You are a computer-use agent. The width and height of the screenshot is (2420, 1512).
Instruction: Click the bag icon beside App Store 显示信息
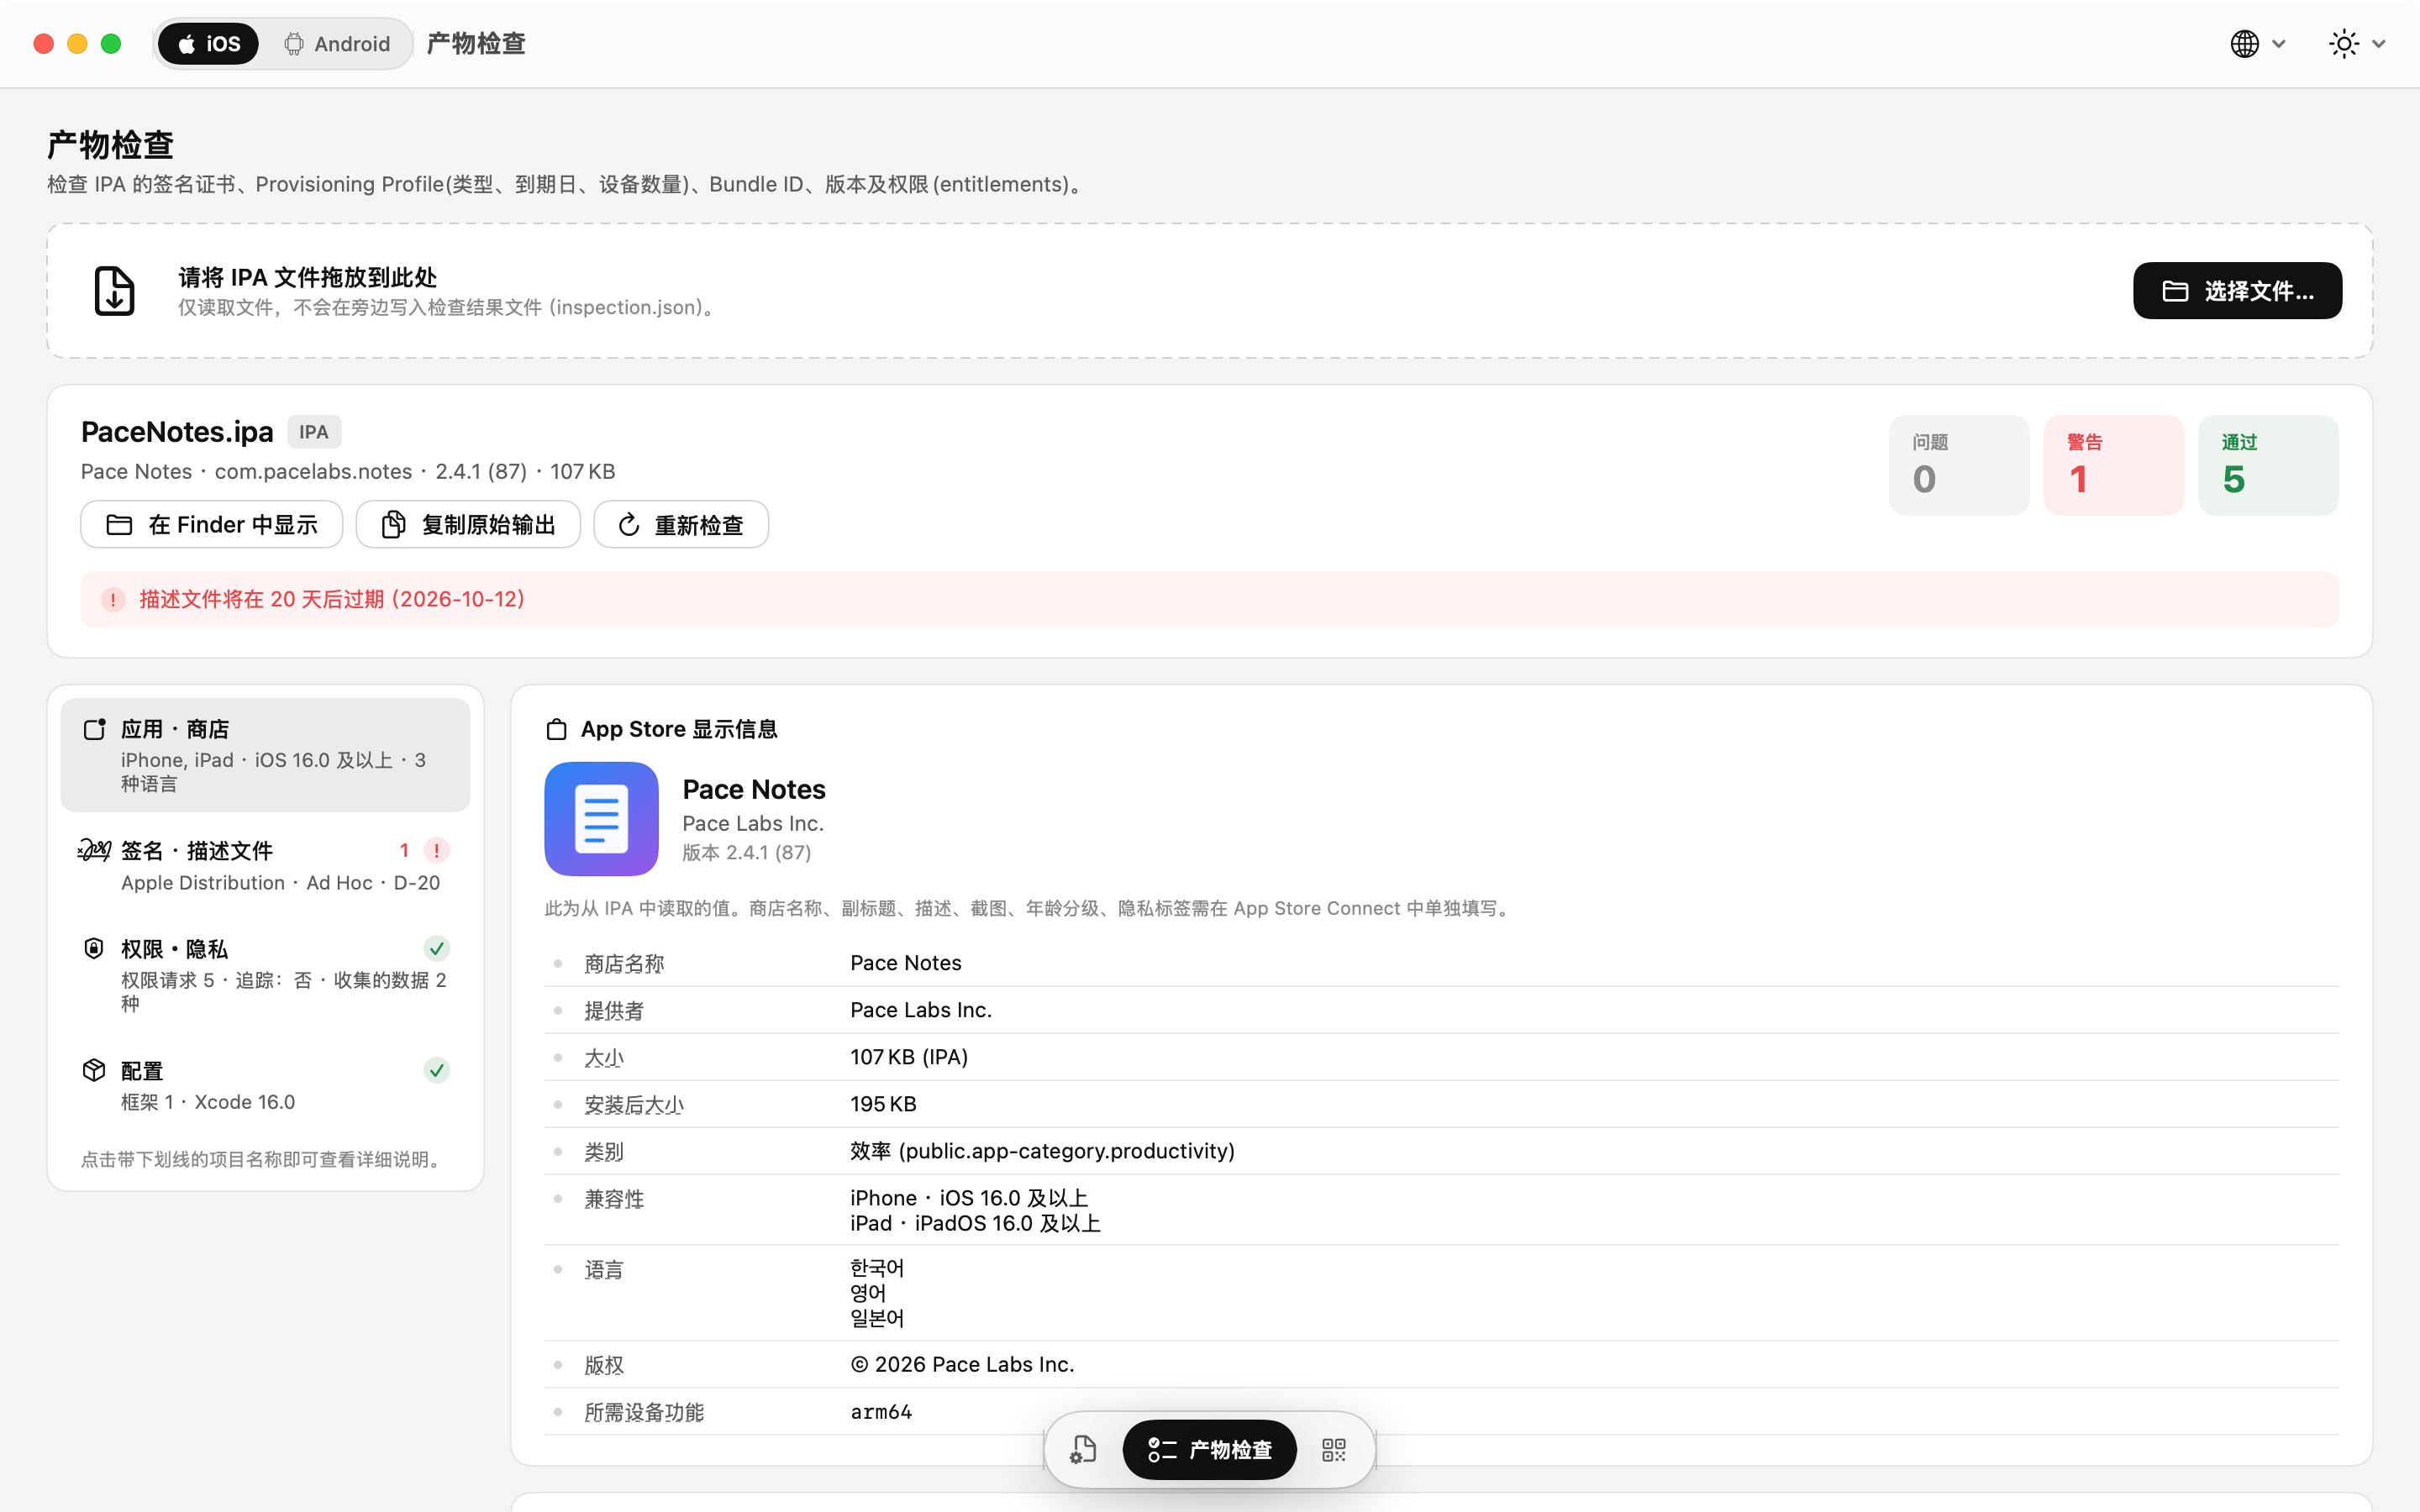tap(557, 730)
